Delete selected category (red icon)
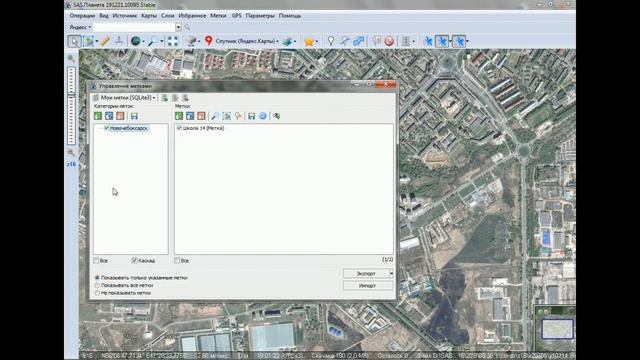Image resolution: width=640 pixels, height=360 pixels. pyautogui.click(x=120, y=116)
